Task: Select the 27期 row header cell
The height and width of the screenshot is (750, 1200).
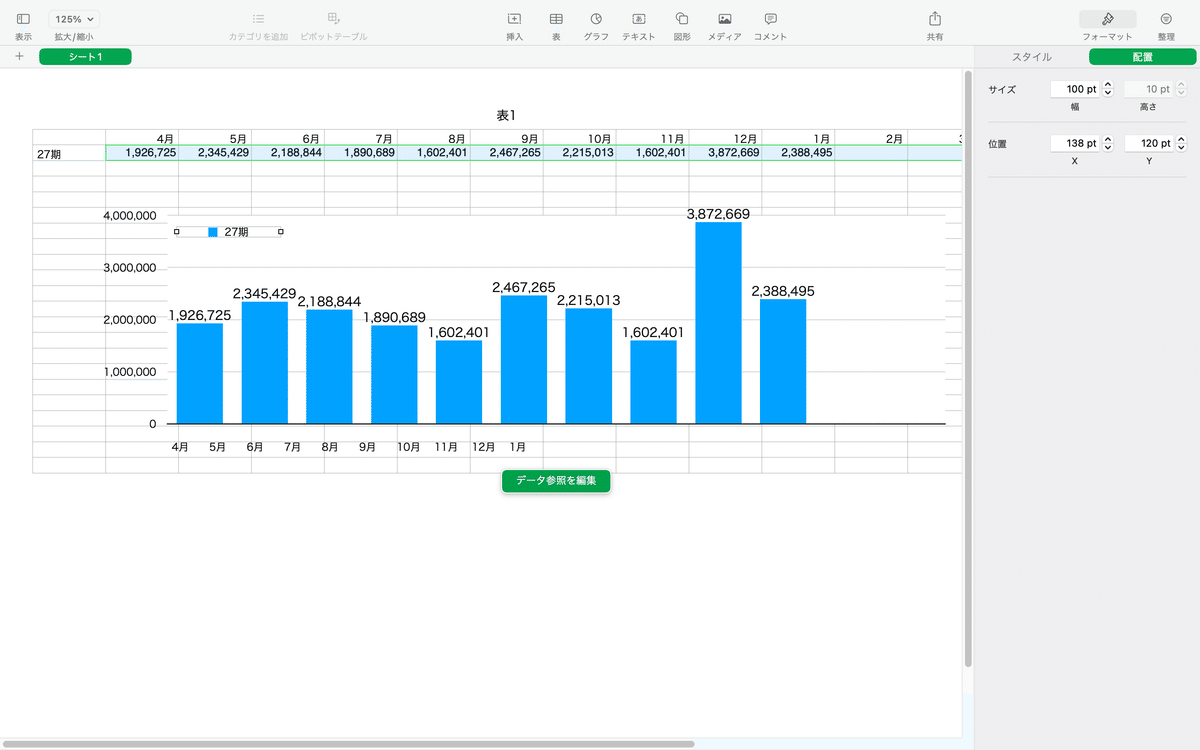Action: [x=69, y=153]
